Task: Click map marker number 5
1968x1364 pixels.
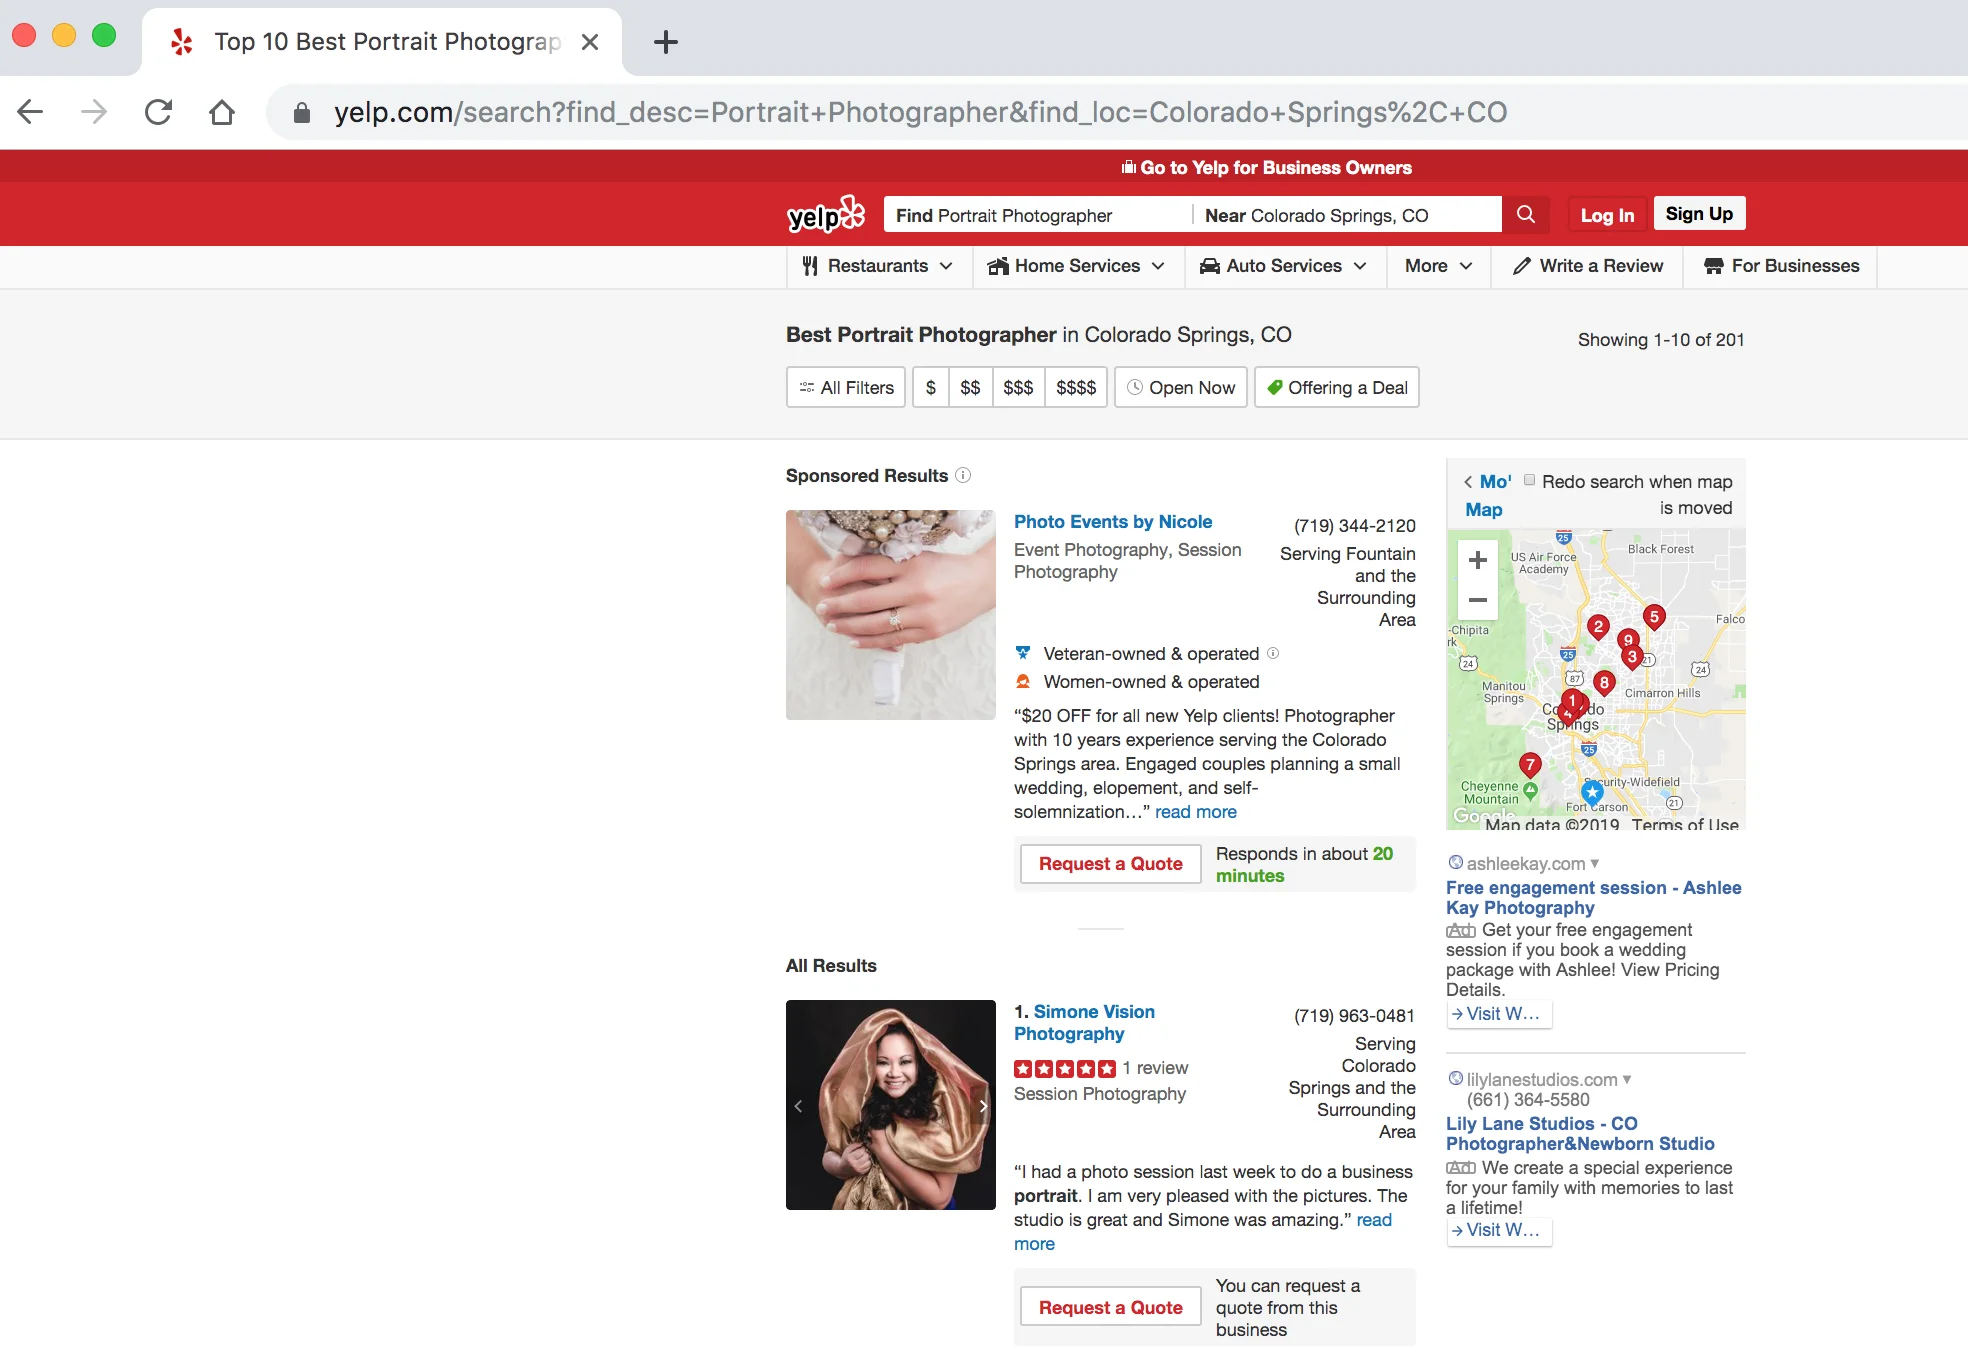Action: (x=1654, y=617)
